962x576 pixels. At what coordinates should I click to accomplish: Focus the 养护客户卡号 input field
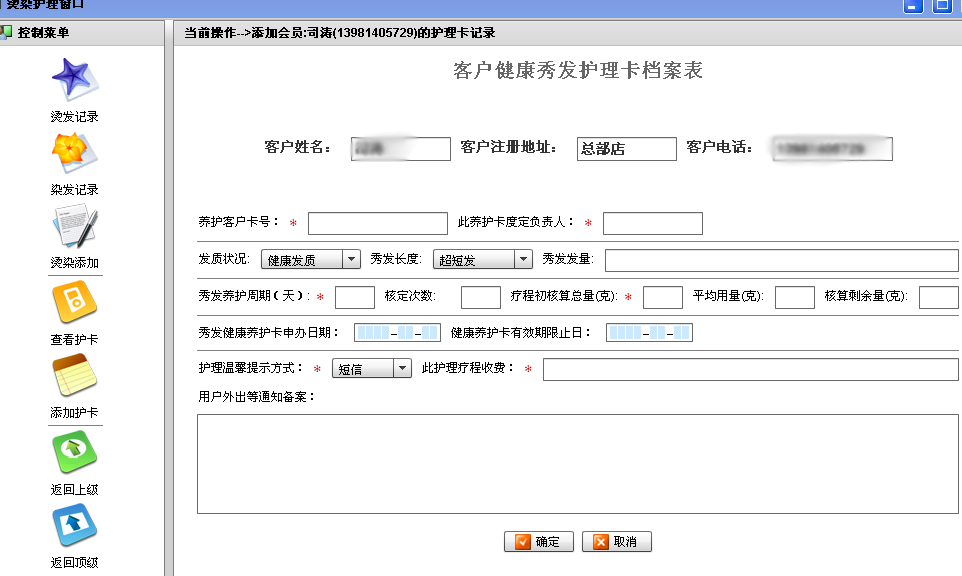coord(378,223)
